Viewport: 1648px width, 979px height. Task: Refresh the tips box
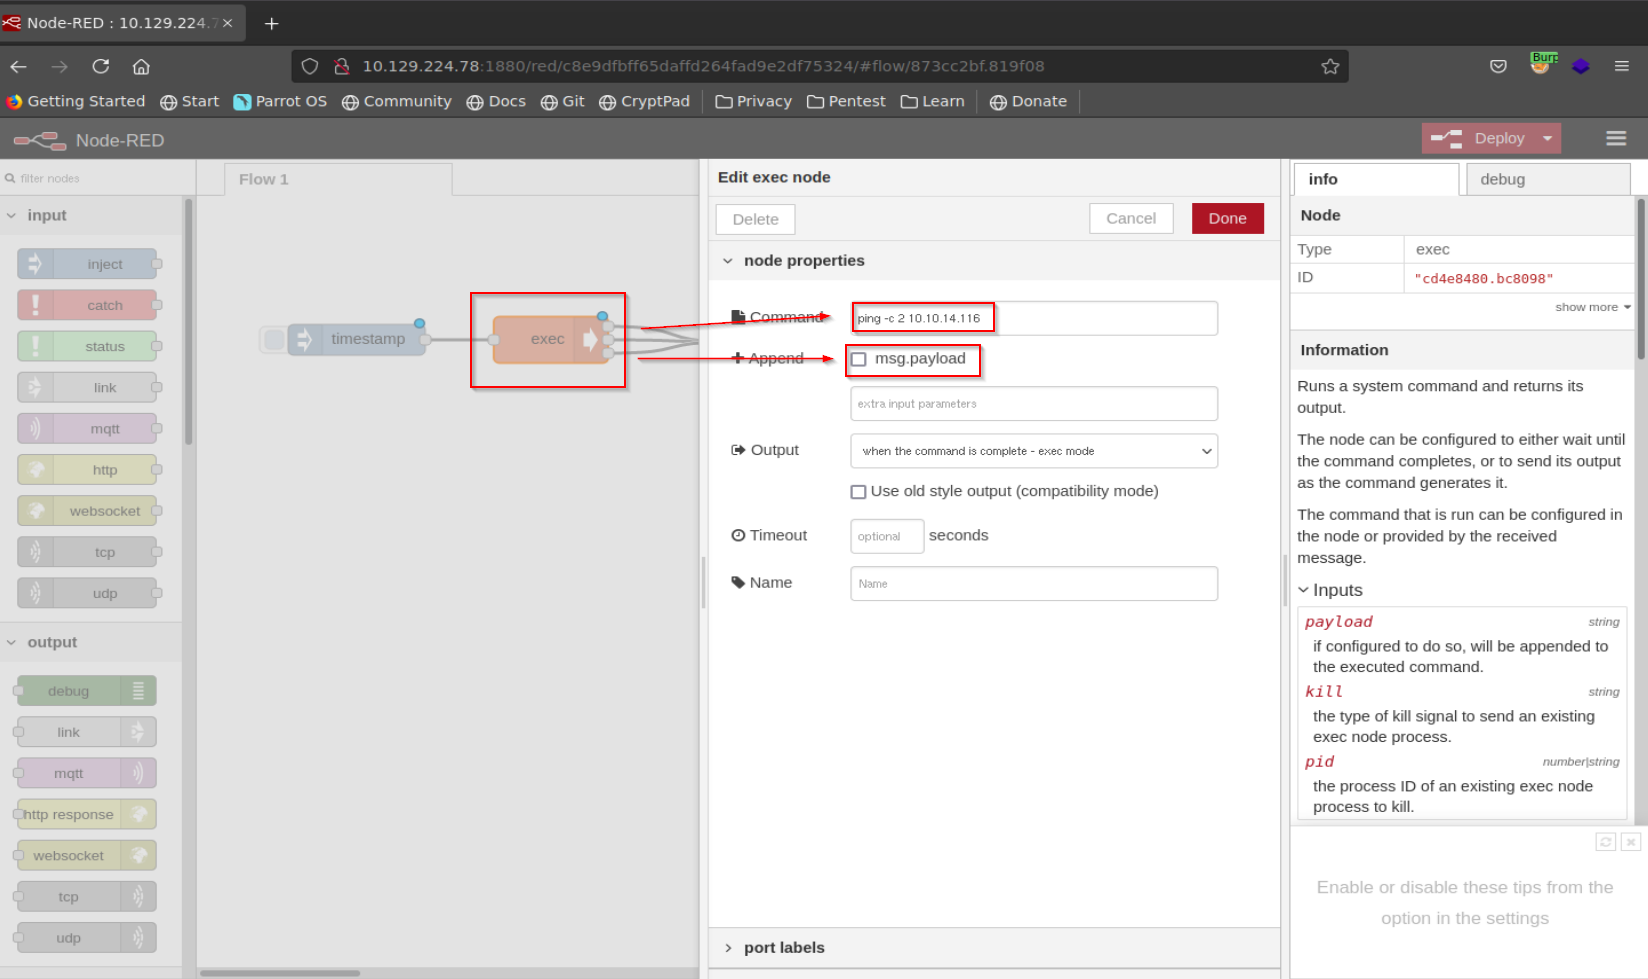tap(1605, 842)
